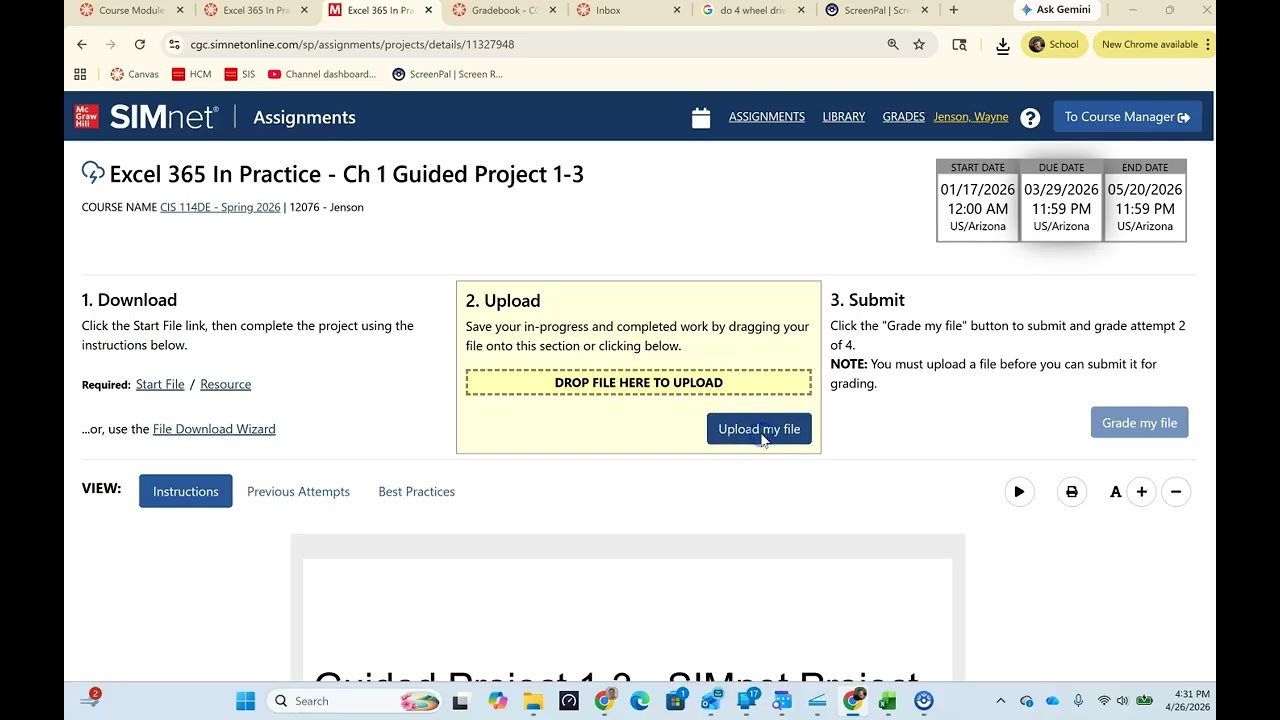Click the DROP FILE HERE TO UPLOAD zone

(x=639, y=383)
